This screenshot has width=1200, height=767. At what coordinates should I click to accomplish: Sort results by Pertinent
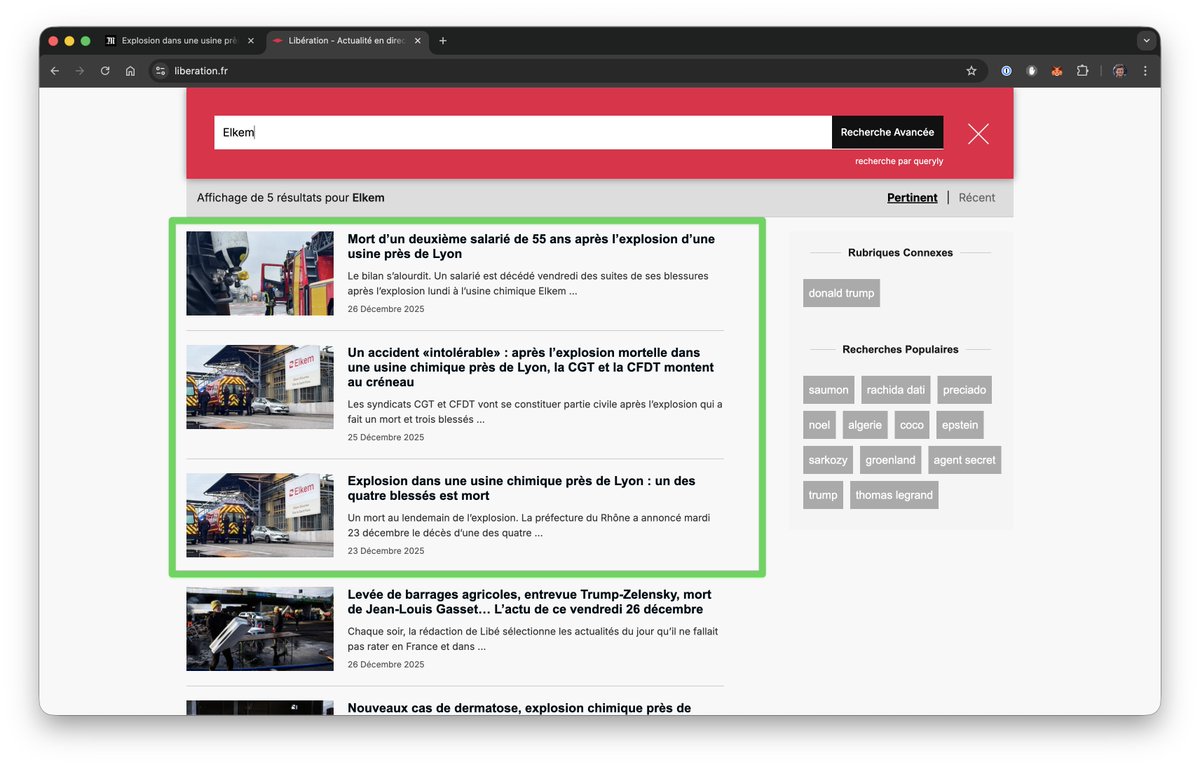[912, 198]
